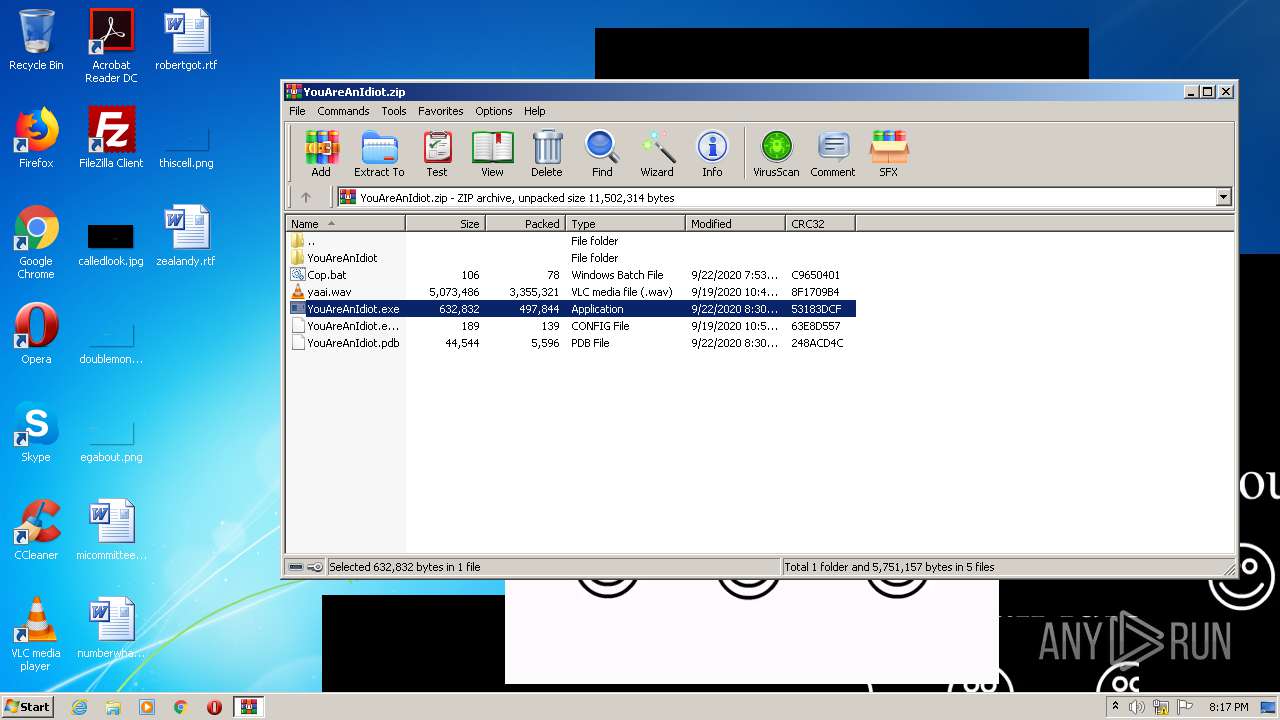The height and width of the screenshot is (720, 1280).
Task: Select the parent folder '..' entry
Action: (x=570, y=241)
